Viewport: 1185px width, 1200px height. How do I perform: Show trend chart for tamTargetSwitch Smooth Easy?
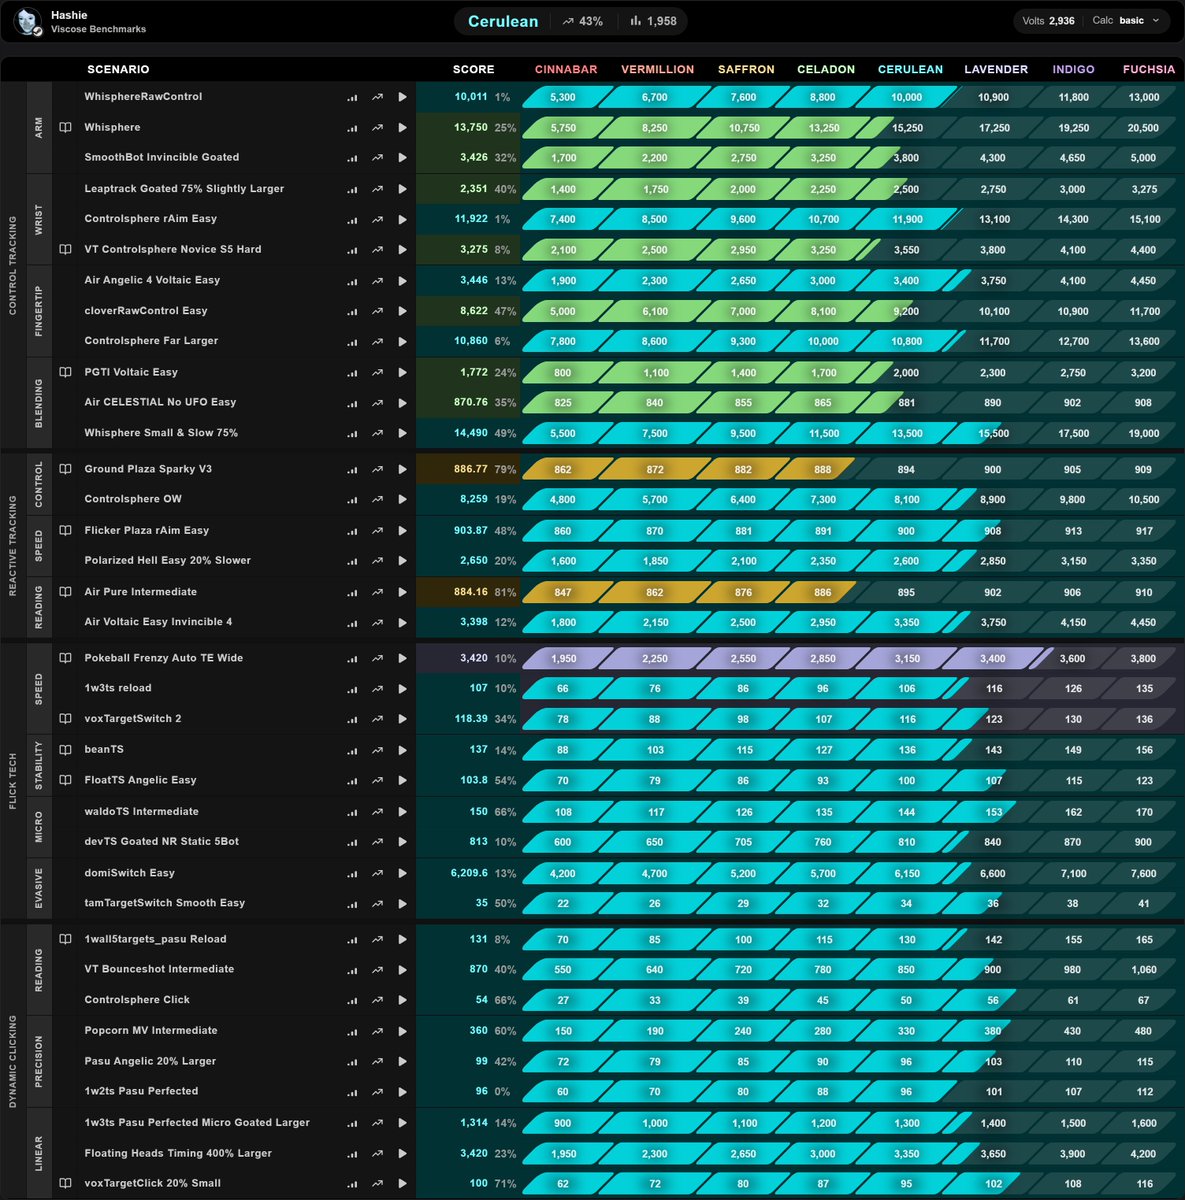(x=377, y=904)
